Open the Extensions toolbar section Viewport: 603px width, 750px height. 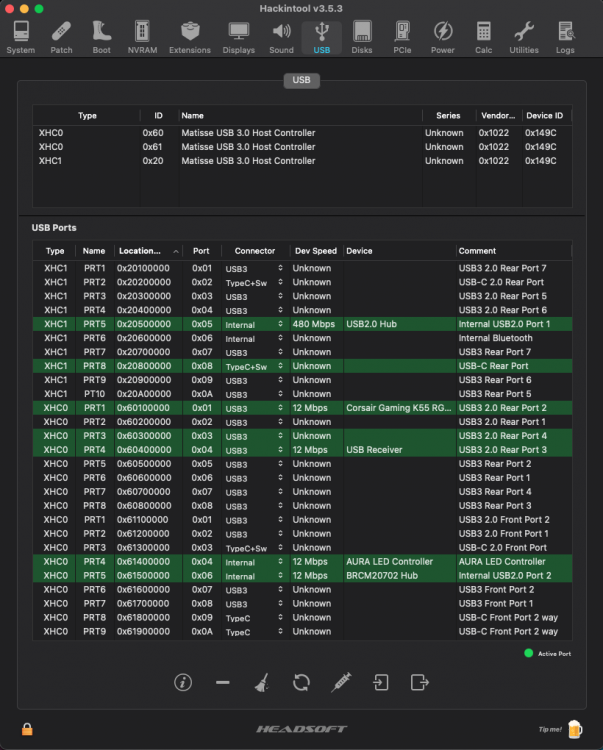(190, 37)
